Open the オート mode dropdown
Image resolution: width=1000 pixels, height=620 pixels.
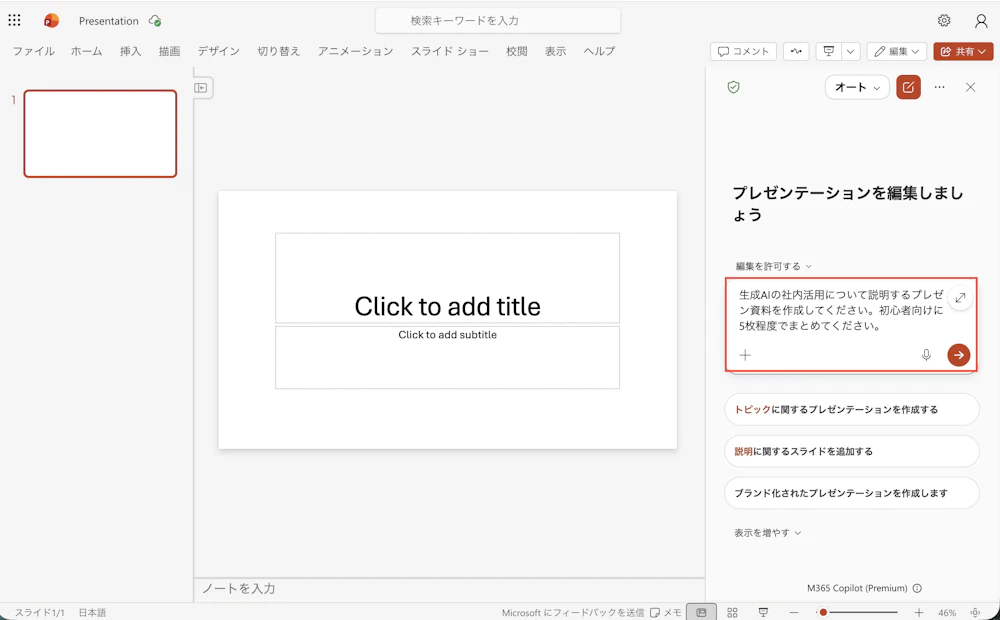point(857,87)
